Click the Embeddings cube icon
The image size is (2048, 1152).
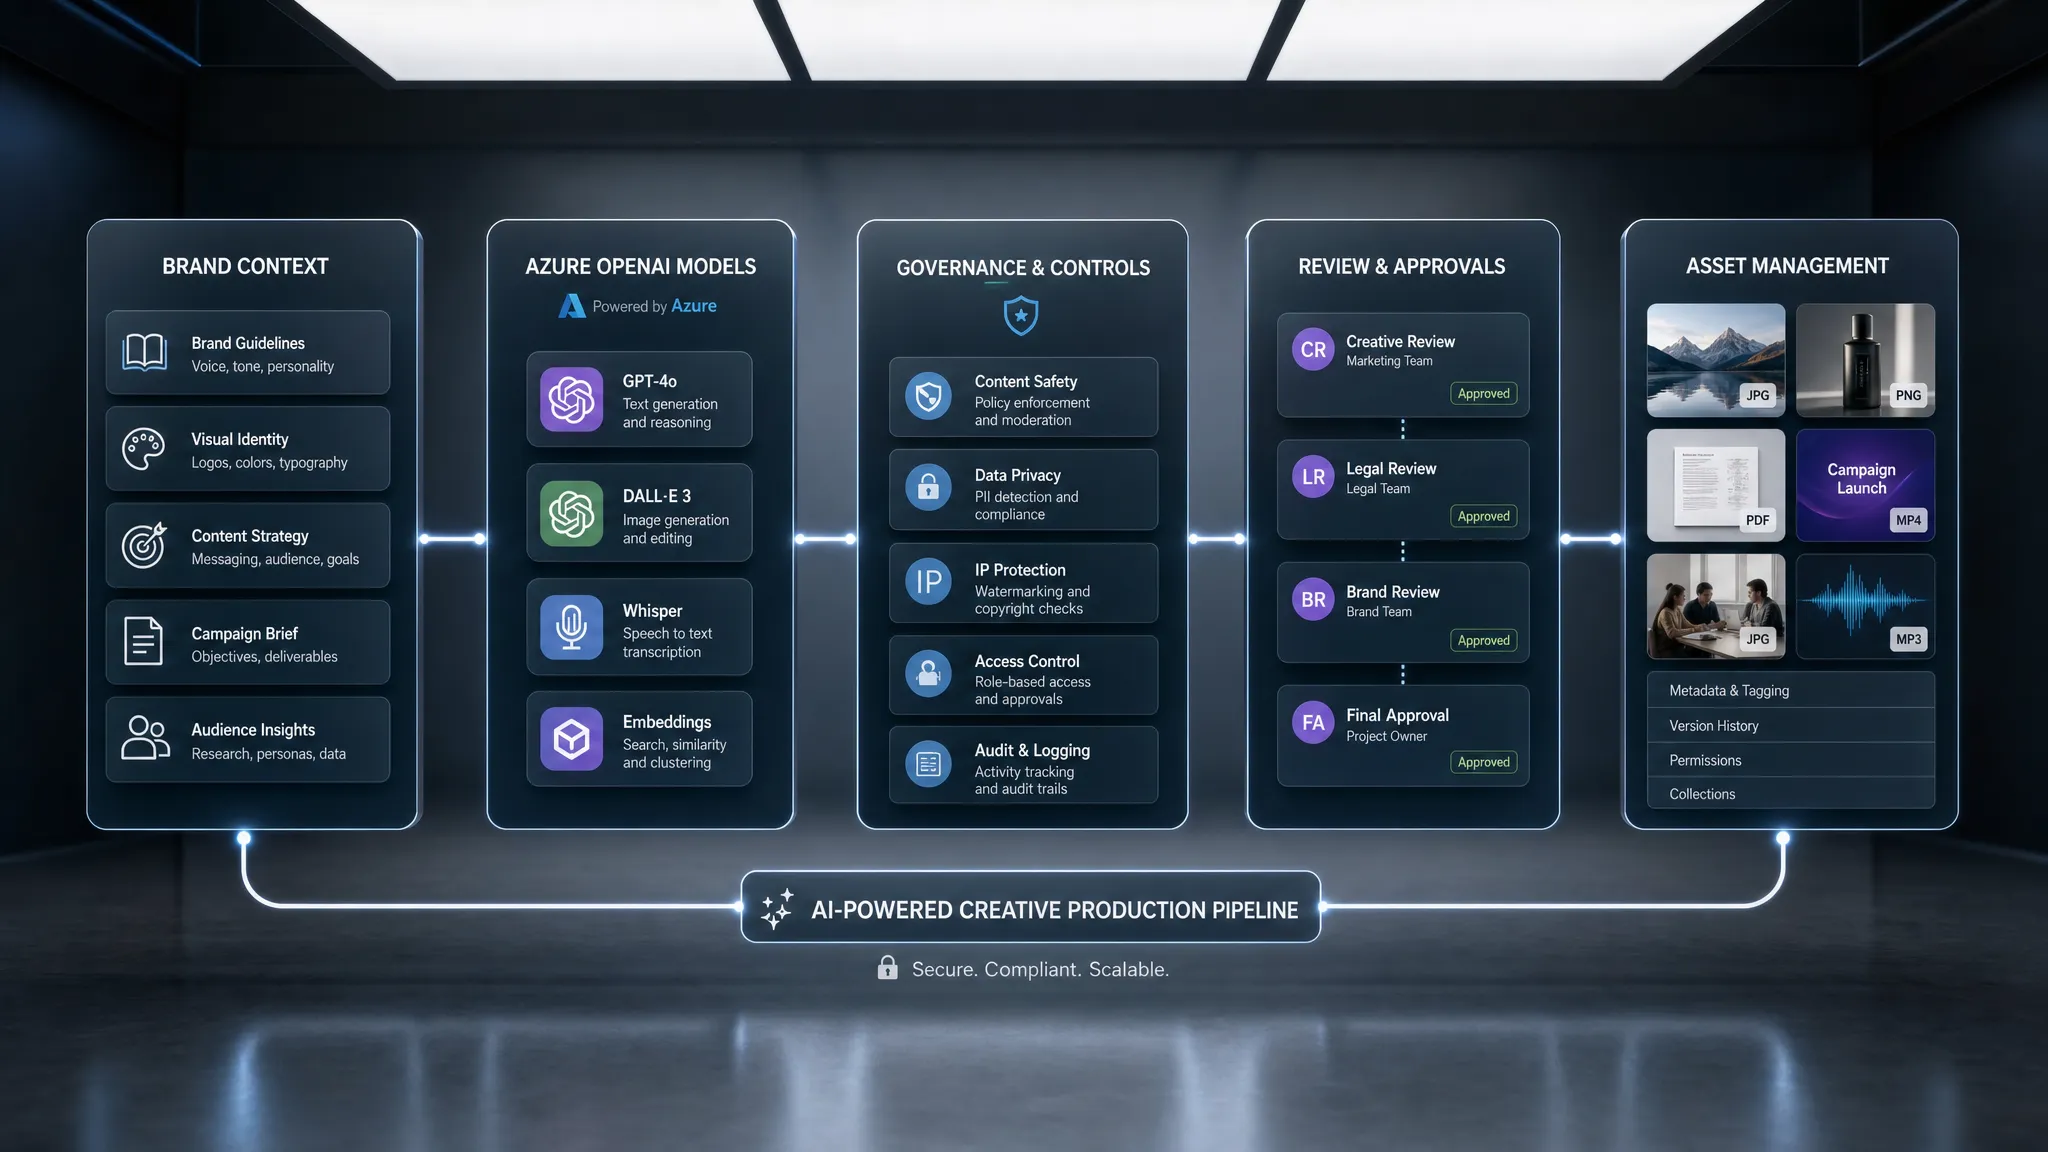coord(572,739)
